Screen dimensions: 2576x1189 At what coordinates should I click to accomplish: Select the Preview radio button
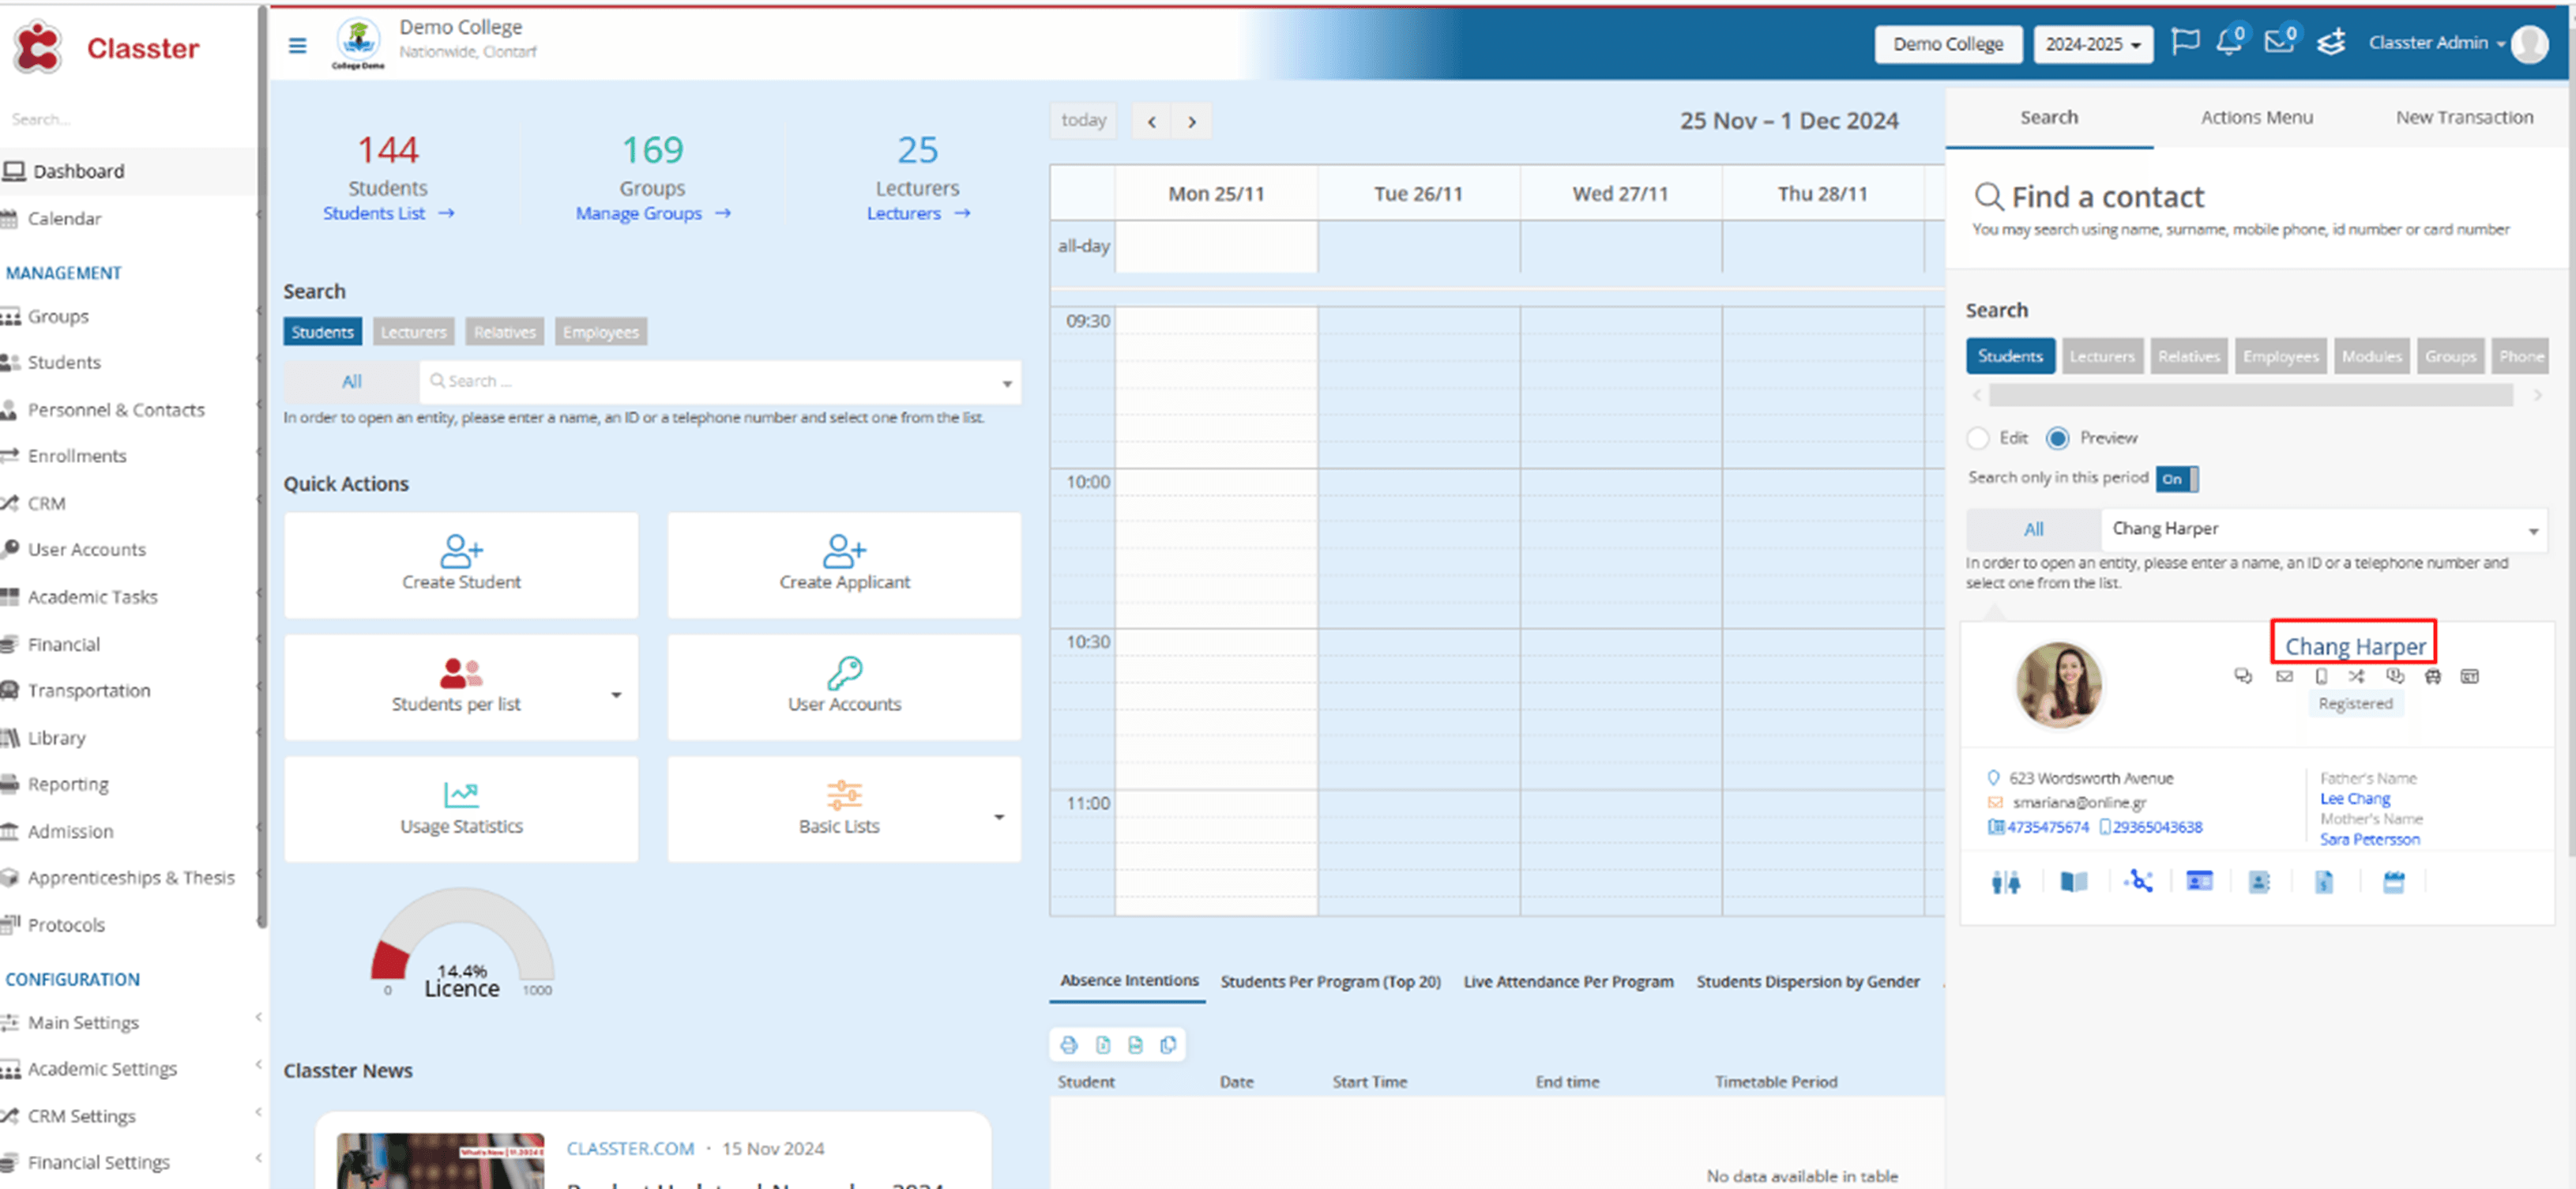2057,438
